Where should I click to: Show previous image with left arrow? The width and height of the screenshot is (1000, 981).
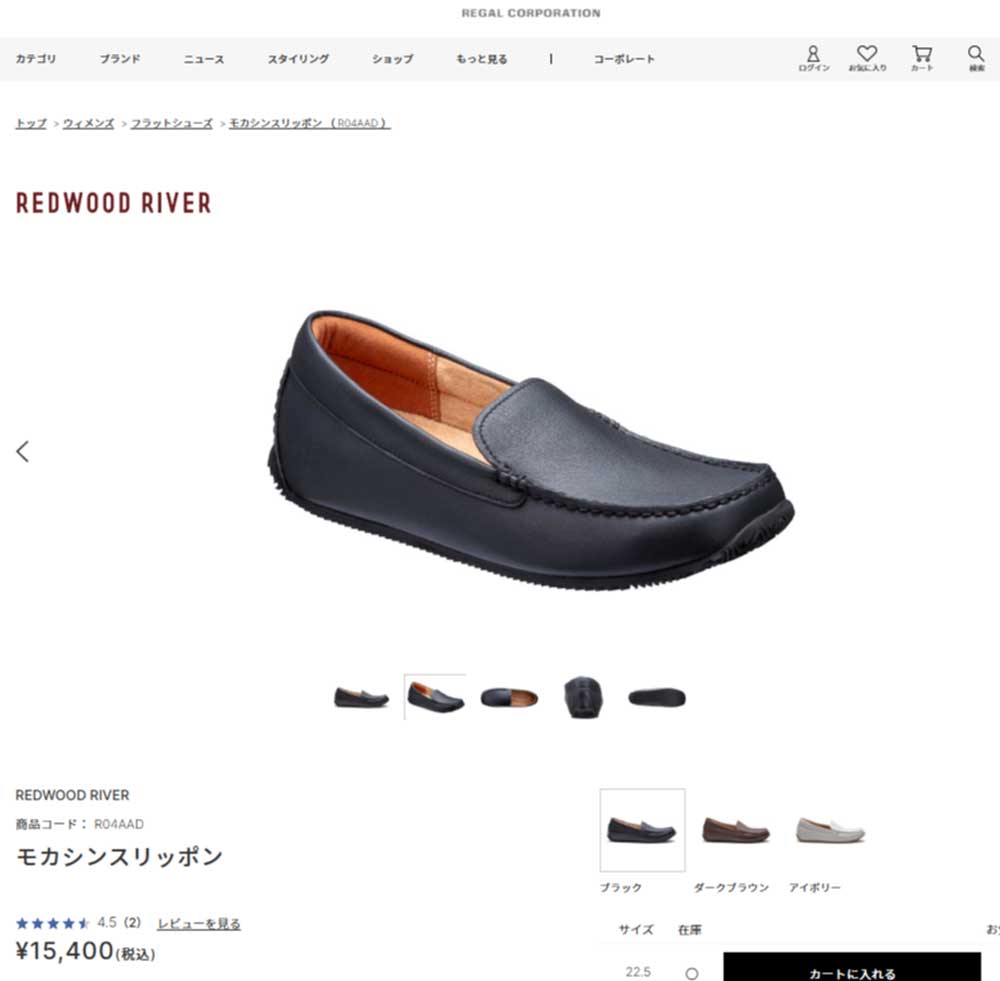point(23,451)
